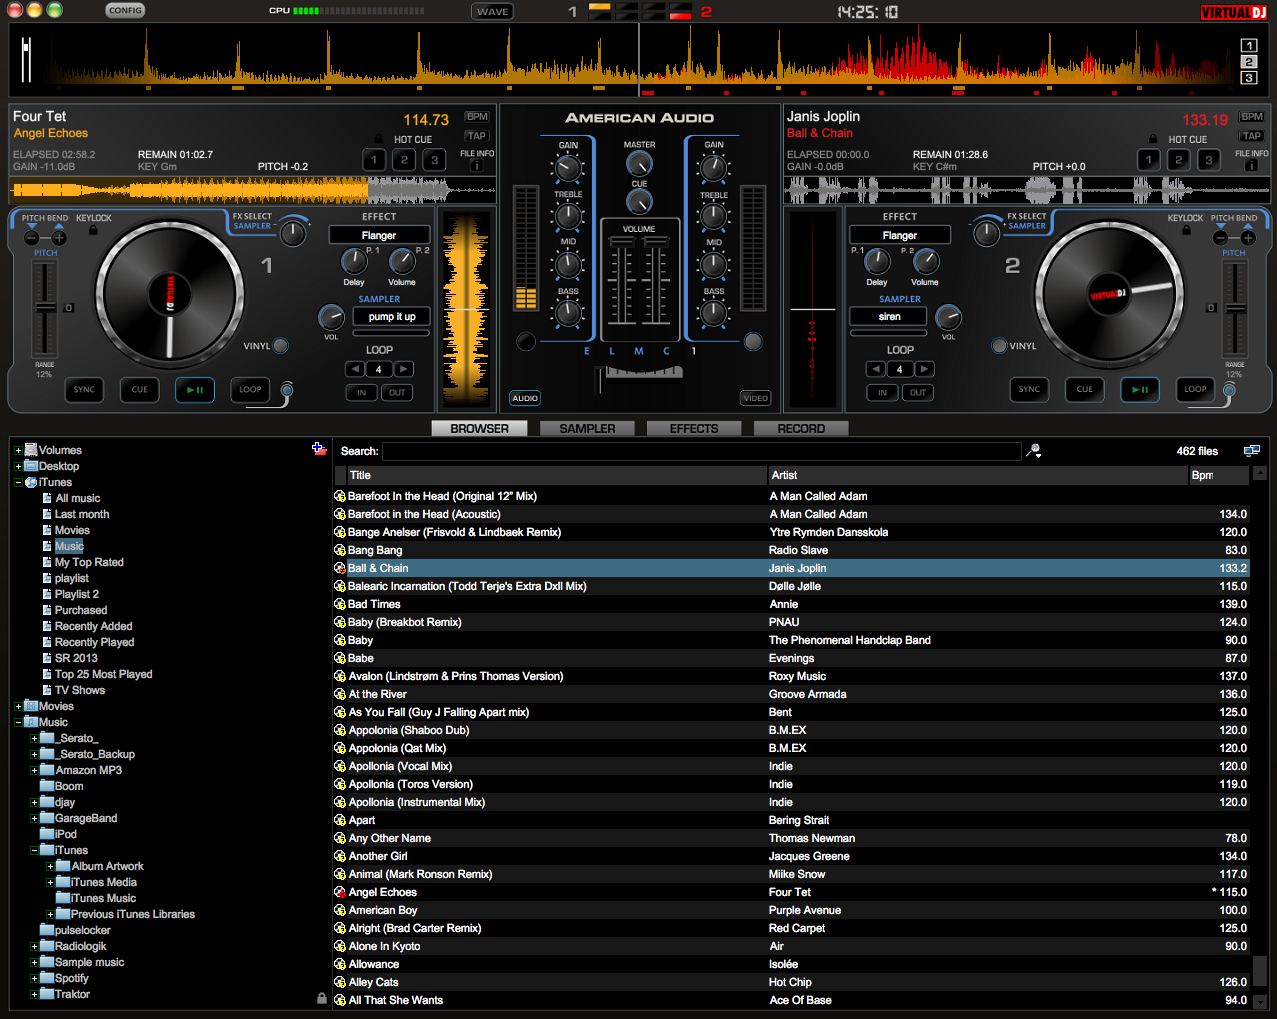This screenshot has height=1019, width=1277.
Task: Halve the loop length with deck 1's left arrow
Action: pyautogui.click(x=355, y=369)
